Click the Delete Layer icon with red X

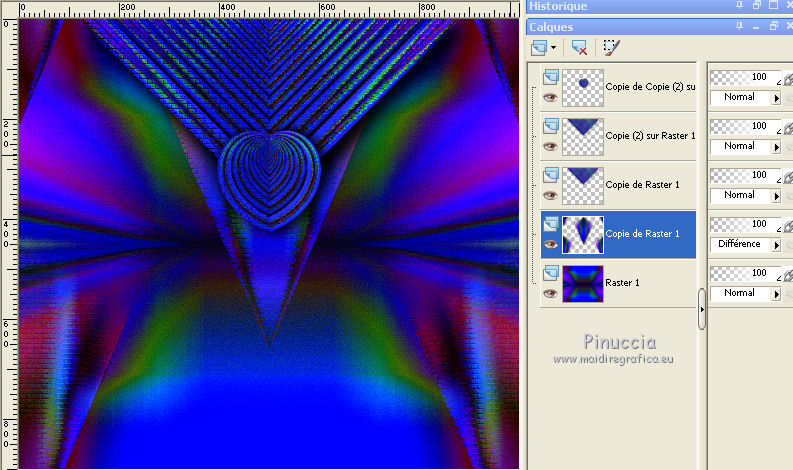(x=579, y=48)
